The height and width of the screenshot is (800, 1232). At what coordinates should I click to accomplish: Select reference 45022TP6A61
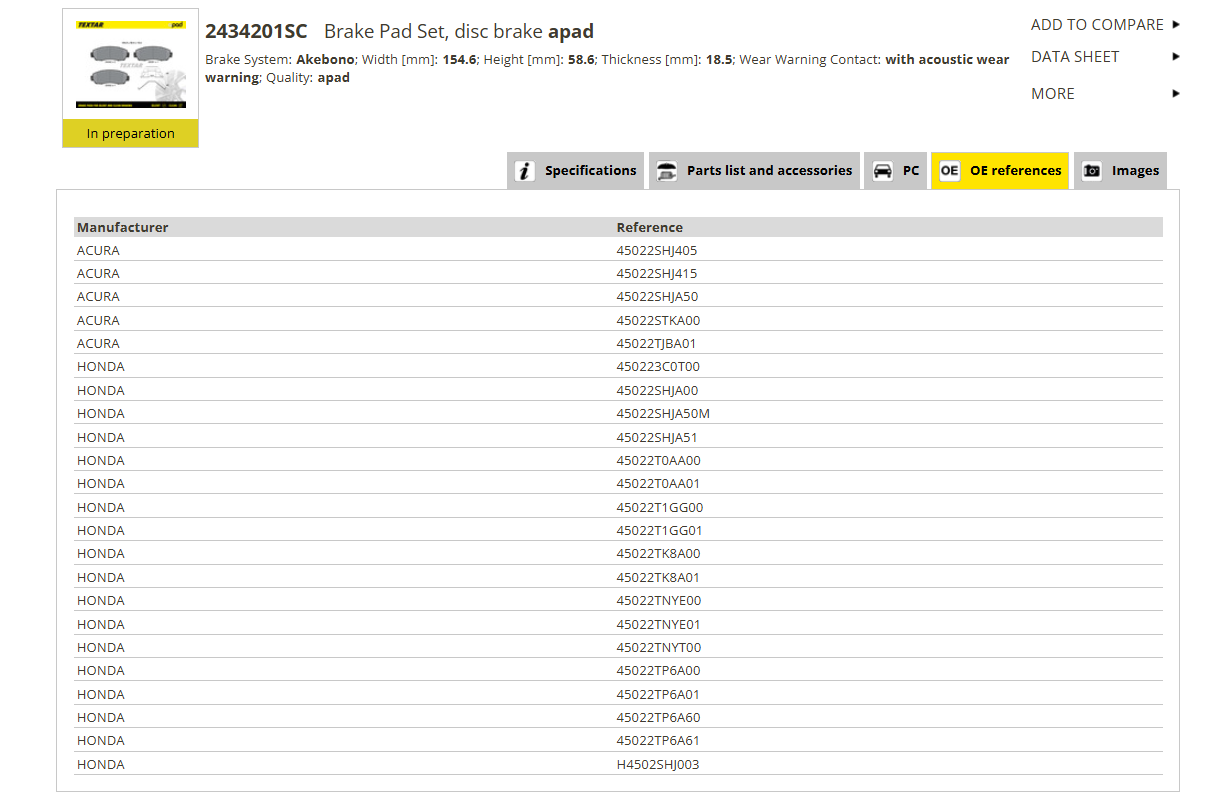point(658,741)
